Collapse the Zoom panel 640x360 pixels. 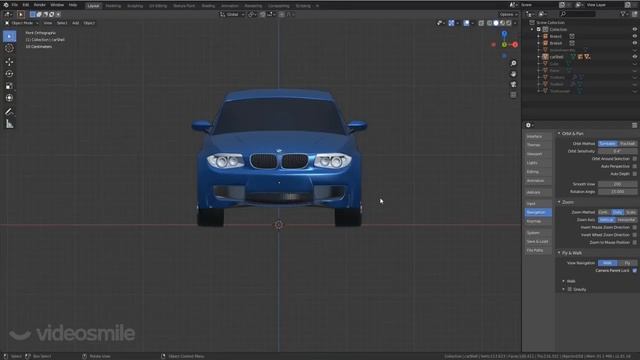click(x=559, y=202)
